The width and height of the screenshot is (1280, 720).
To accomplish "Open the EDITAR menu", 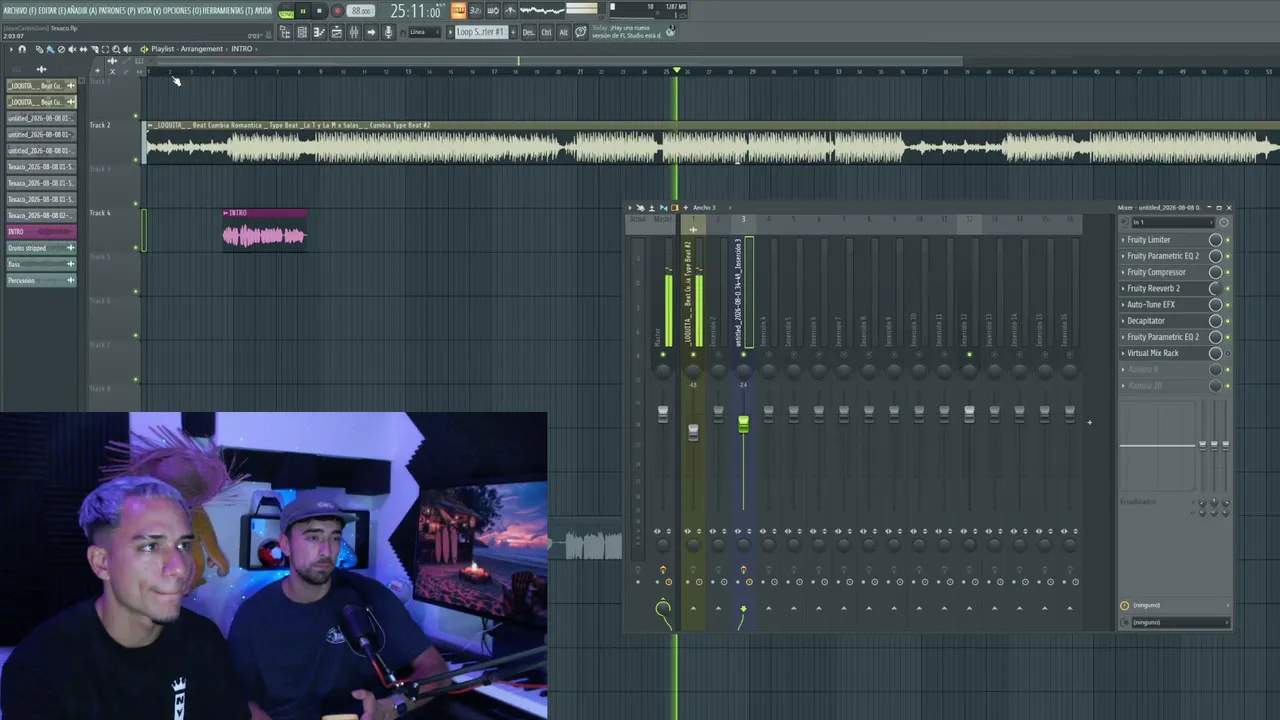I will pos(50,10).
